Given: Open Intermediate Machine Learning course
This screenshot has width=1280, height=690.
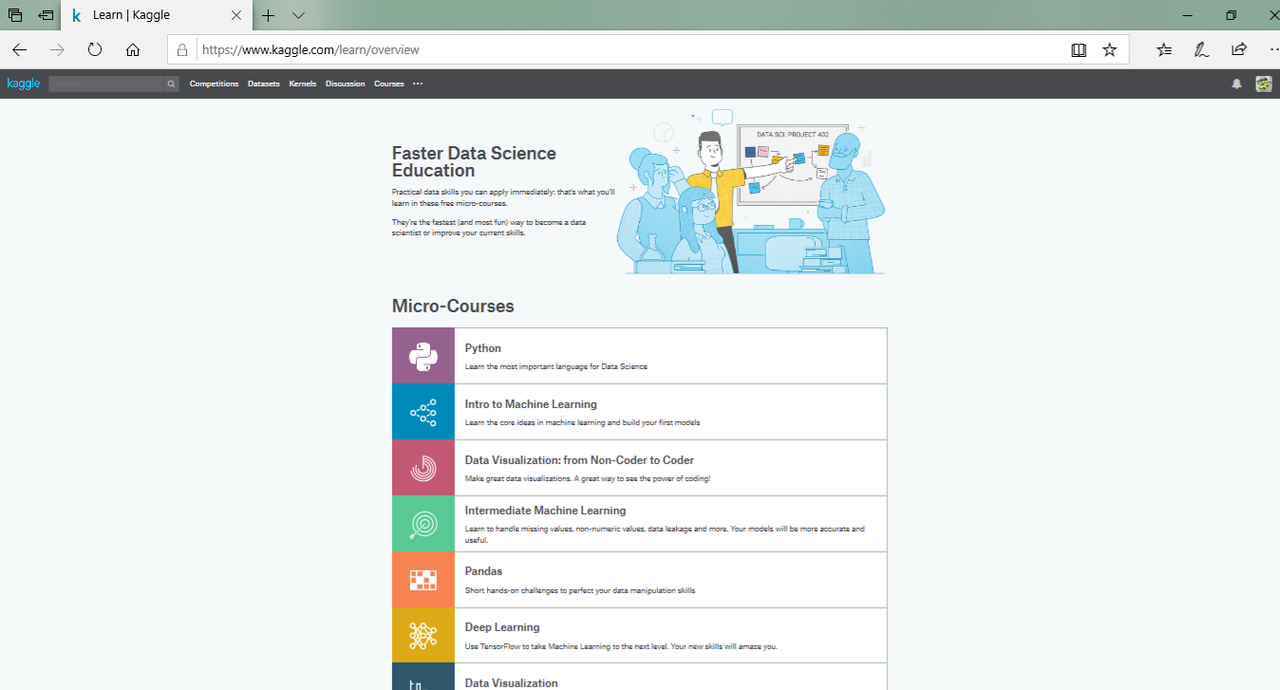Looking at the screenshot, I should tap(545, 510).
